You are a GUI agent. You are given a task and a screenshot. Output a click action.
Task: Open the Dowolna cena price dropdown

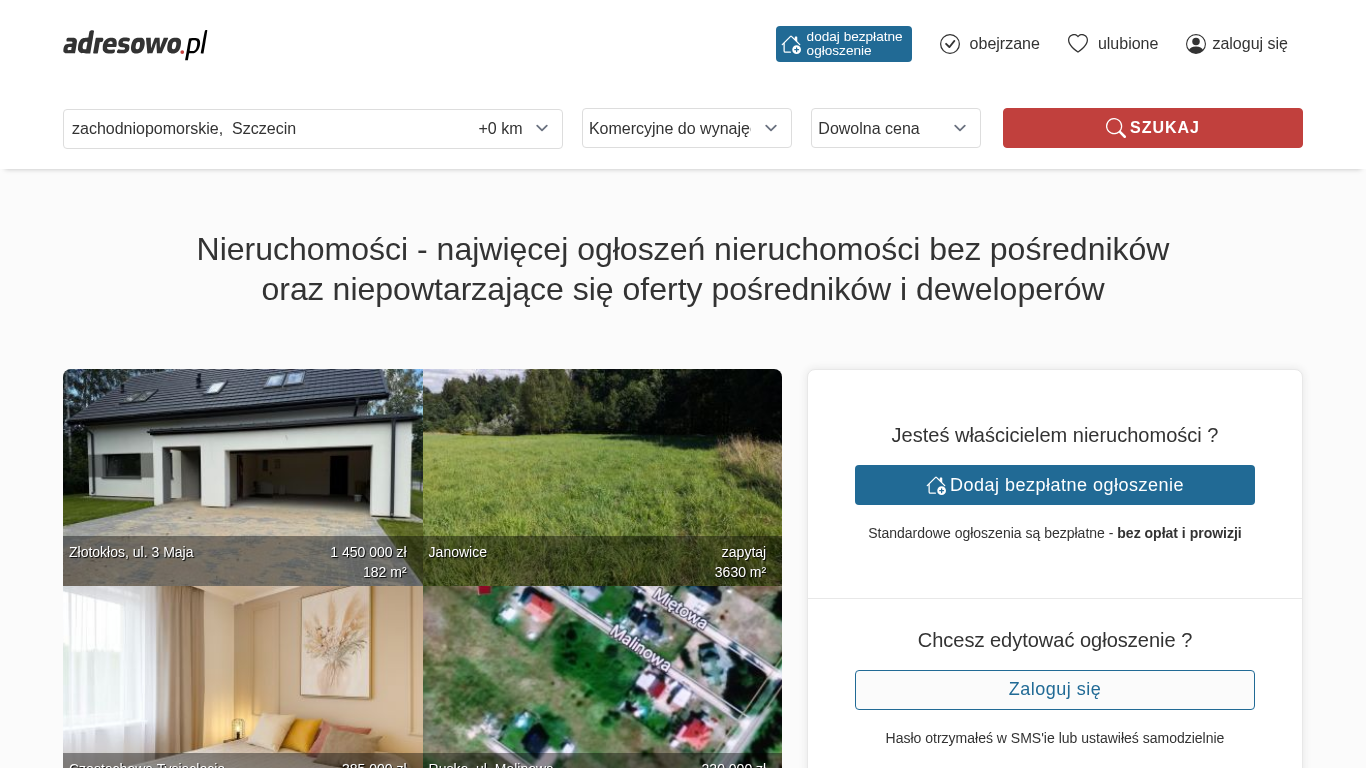[x=894, y=129]
